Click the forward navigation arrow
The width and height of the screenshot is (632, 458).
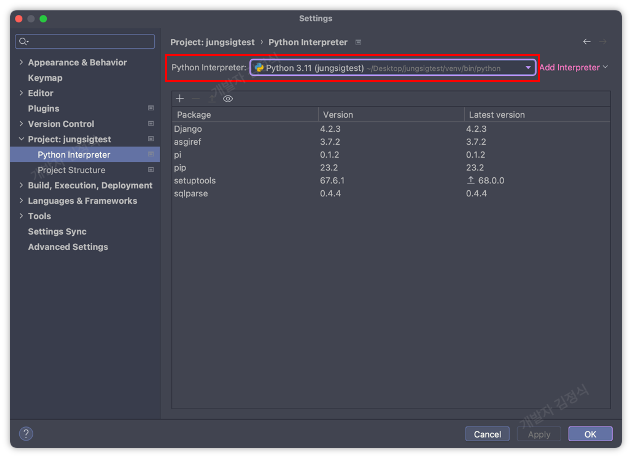(603, 42)
